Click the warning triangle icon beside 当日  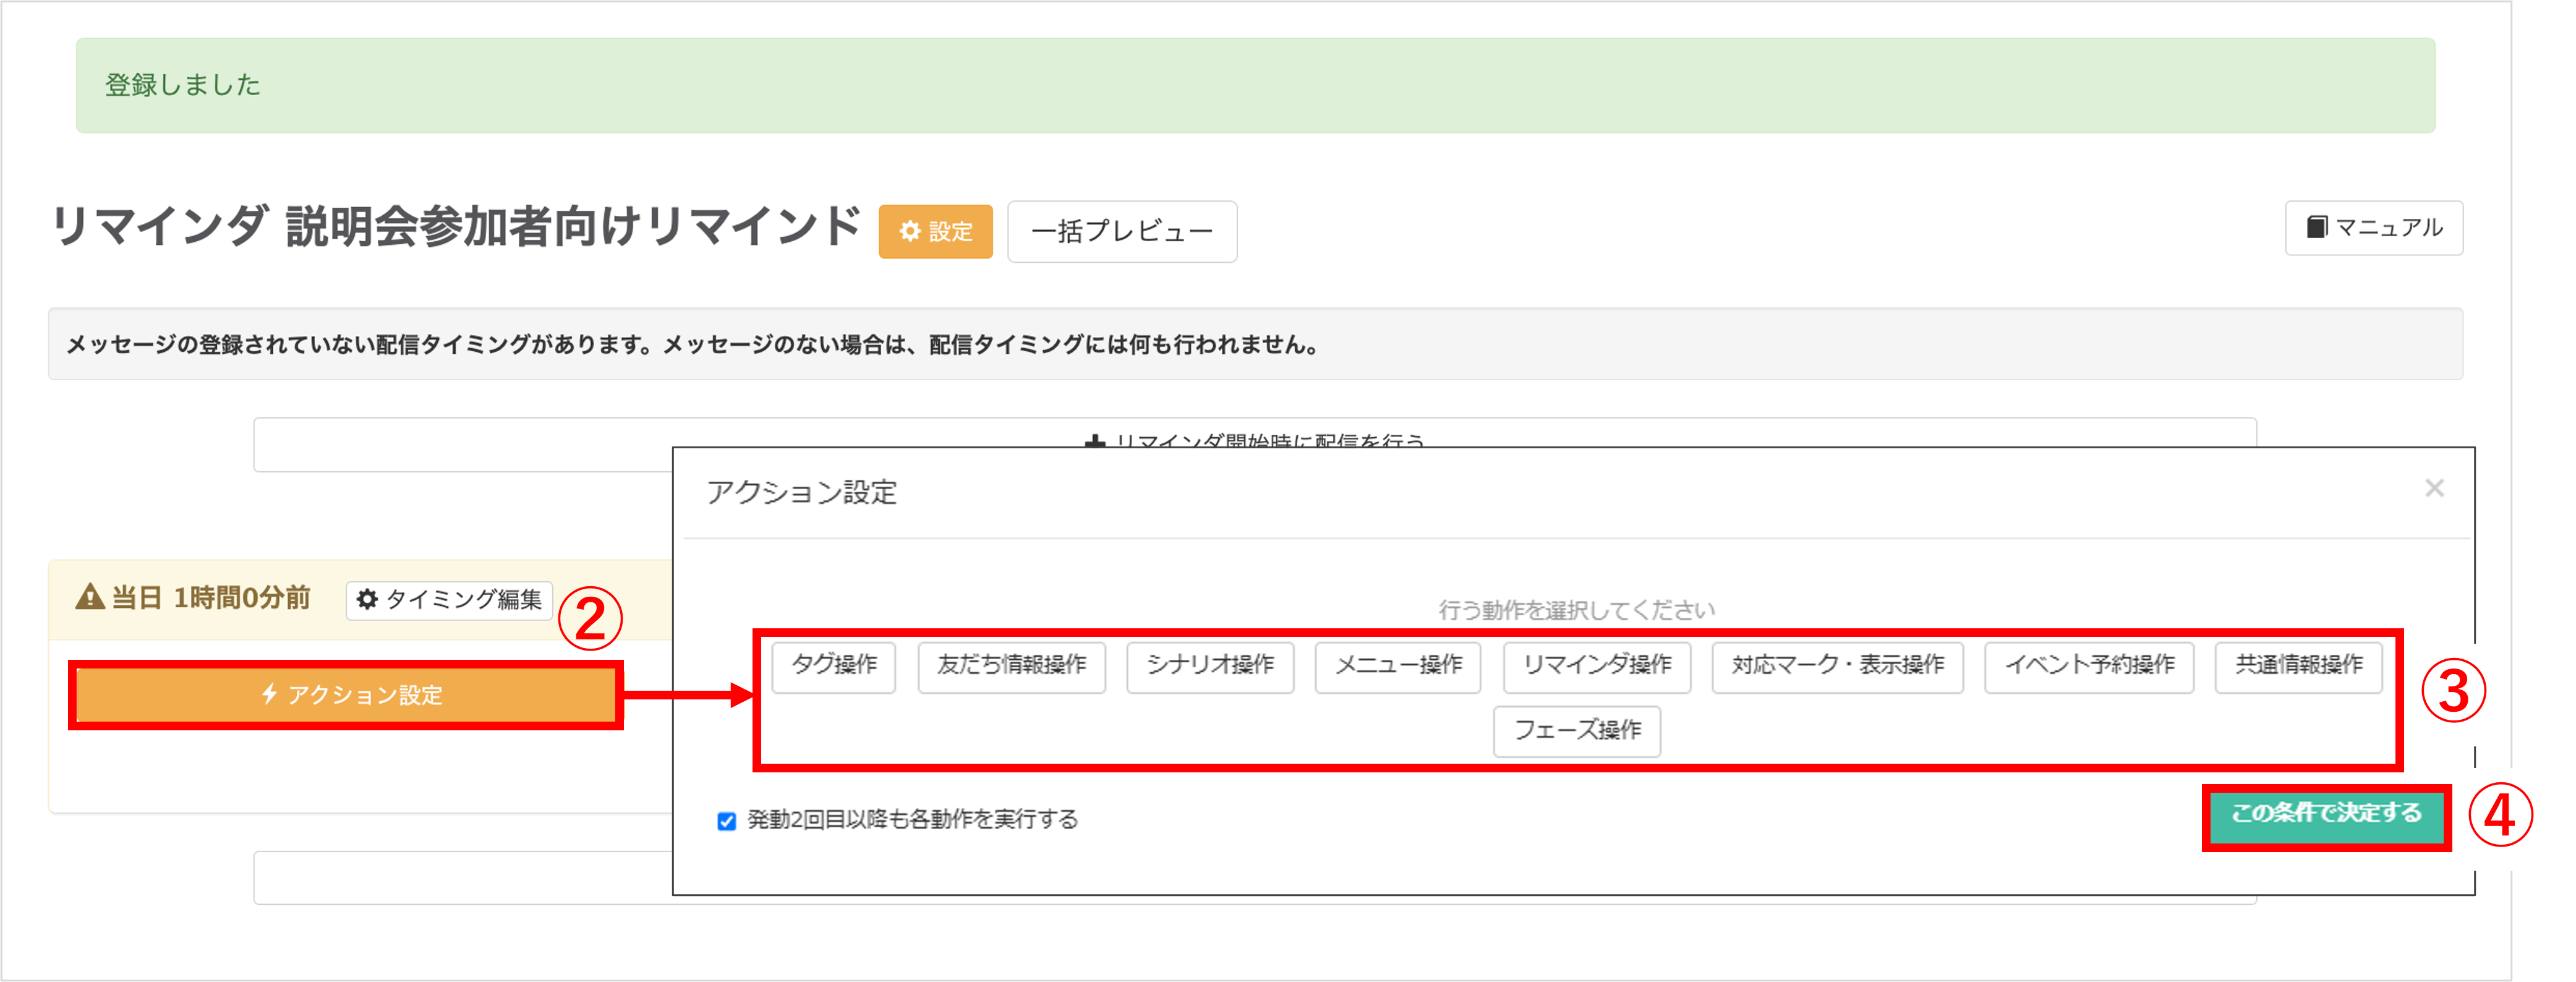pyautogui.click(x=90, y=597)
